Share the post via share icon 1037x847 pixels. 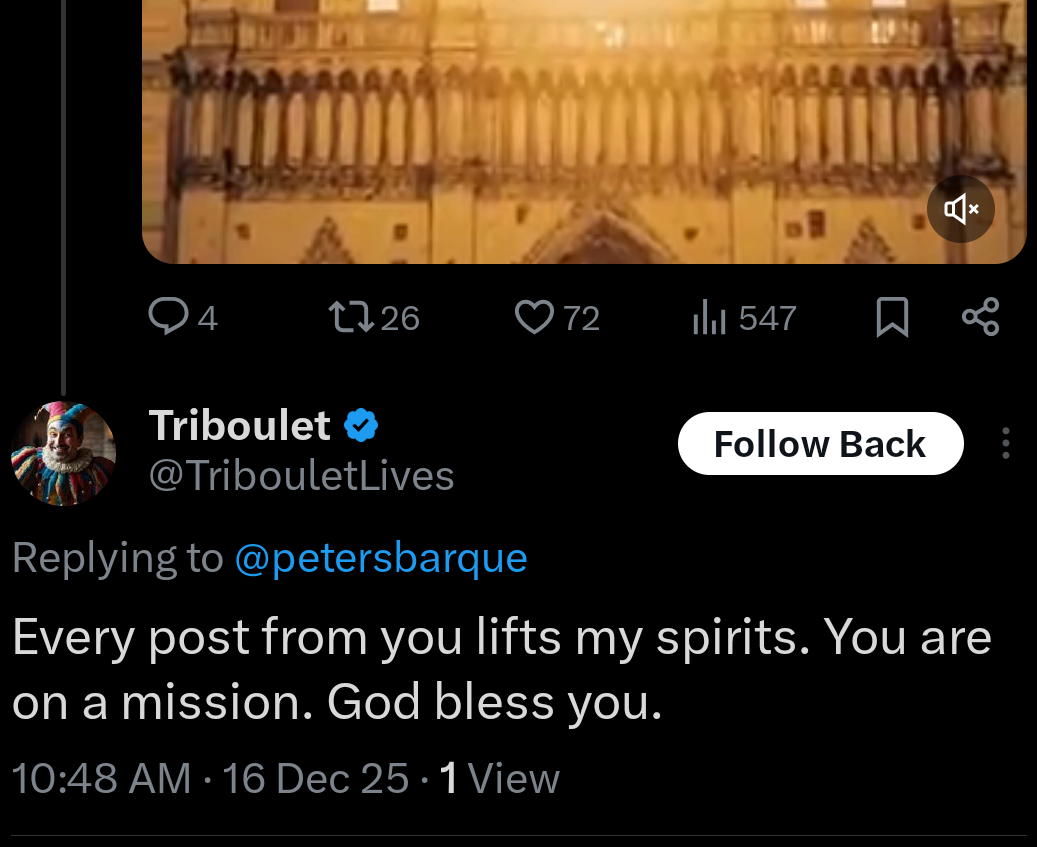pyautogui.click(x=980, y=317)
